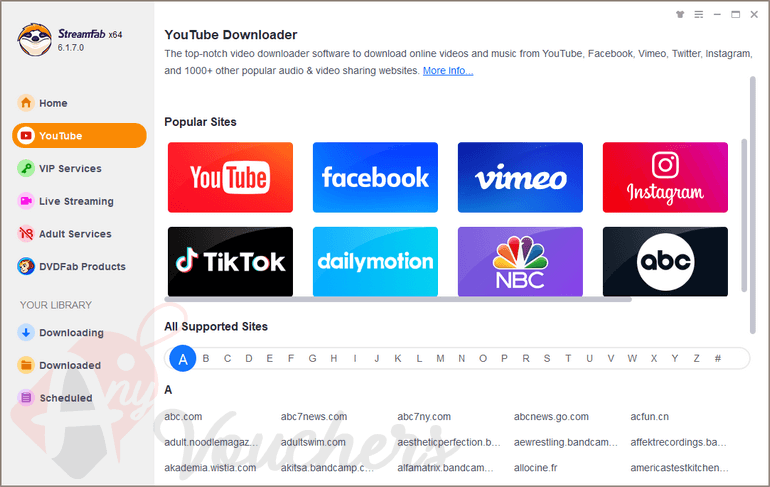Open adult.noodlemagaz... site entry
770x487 pixels.
(211, 442)
